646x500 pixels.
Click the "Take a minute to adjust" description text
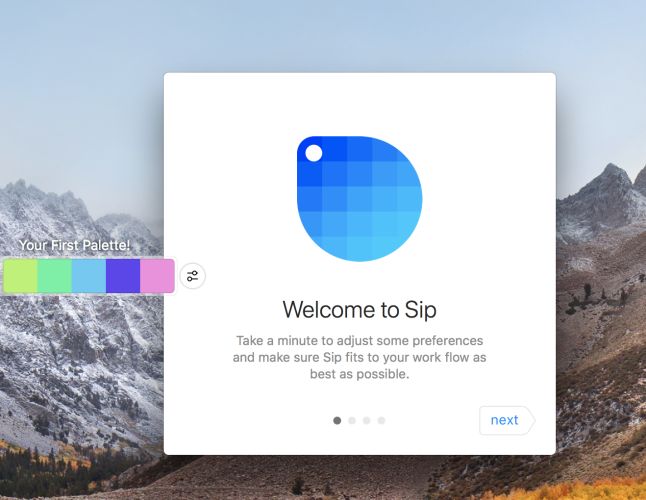[360, 357]
